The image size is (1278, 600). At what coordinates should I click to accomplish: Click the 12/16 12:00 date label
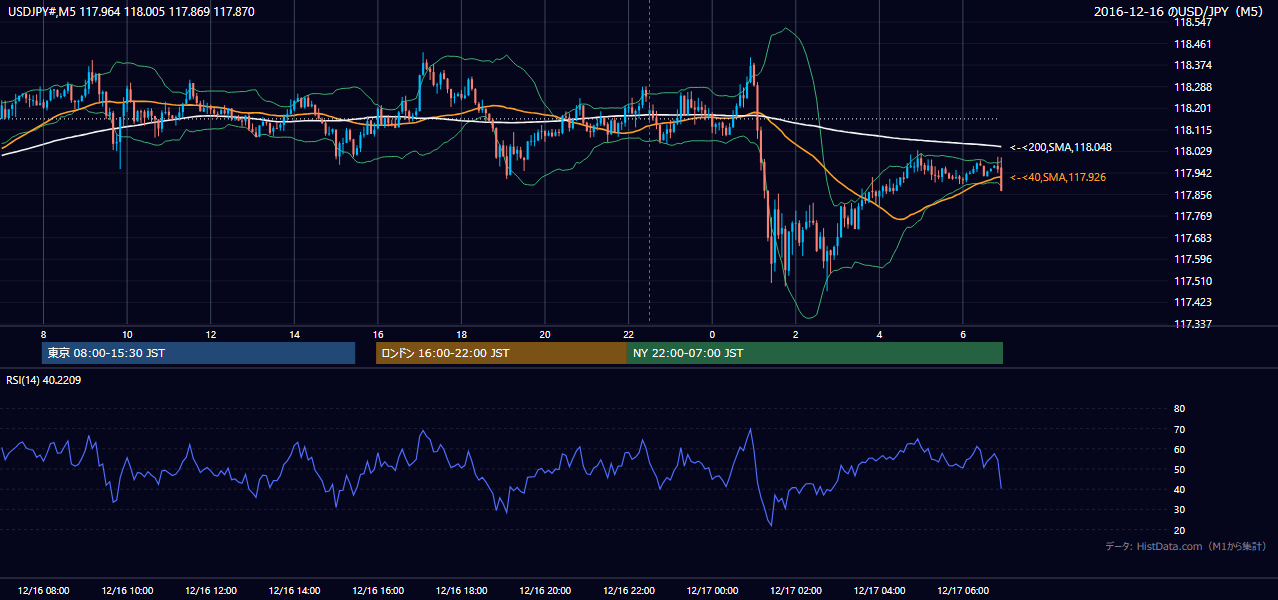pyautogui.click(x=210, y=591)
